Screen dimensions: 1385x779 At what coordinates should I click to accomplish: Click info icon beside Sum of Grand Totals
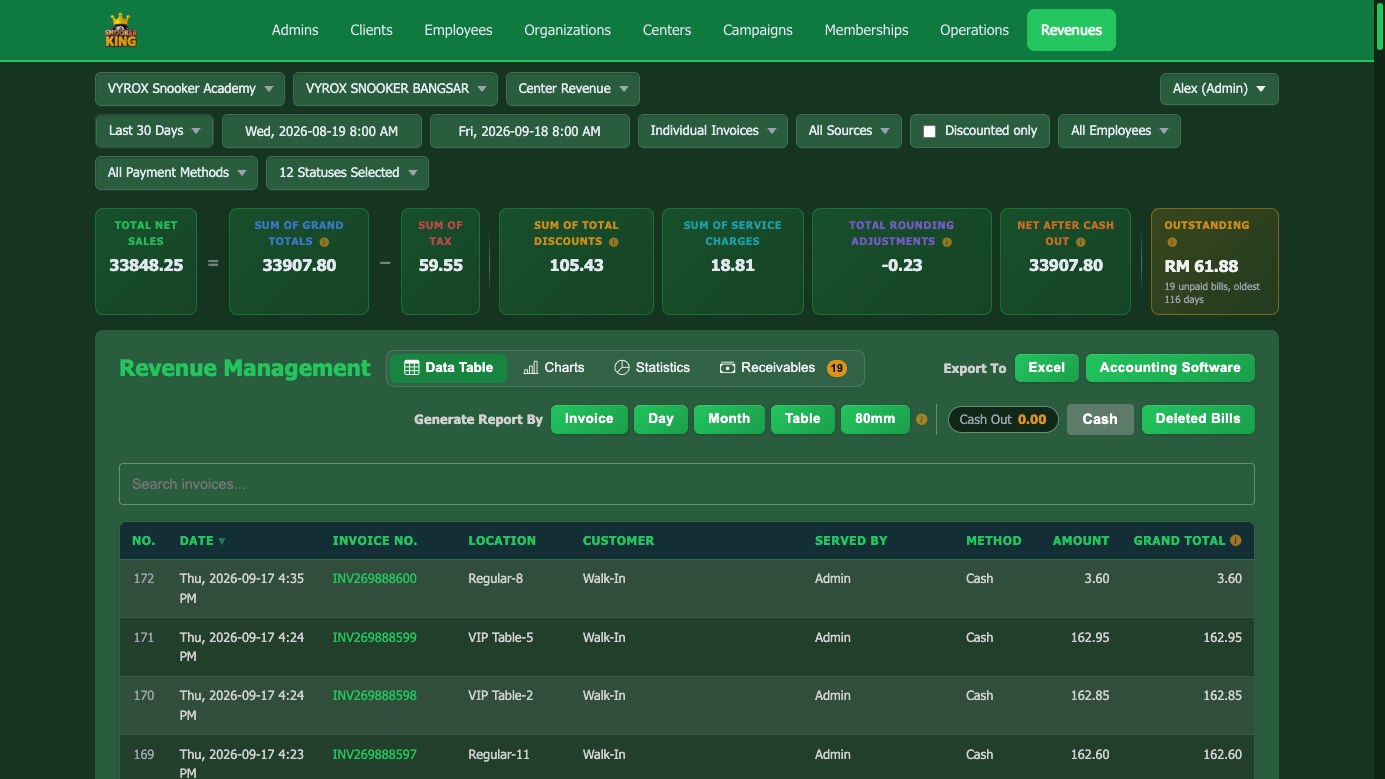pyautogui.click(x=324, y=242)
